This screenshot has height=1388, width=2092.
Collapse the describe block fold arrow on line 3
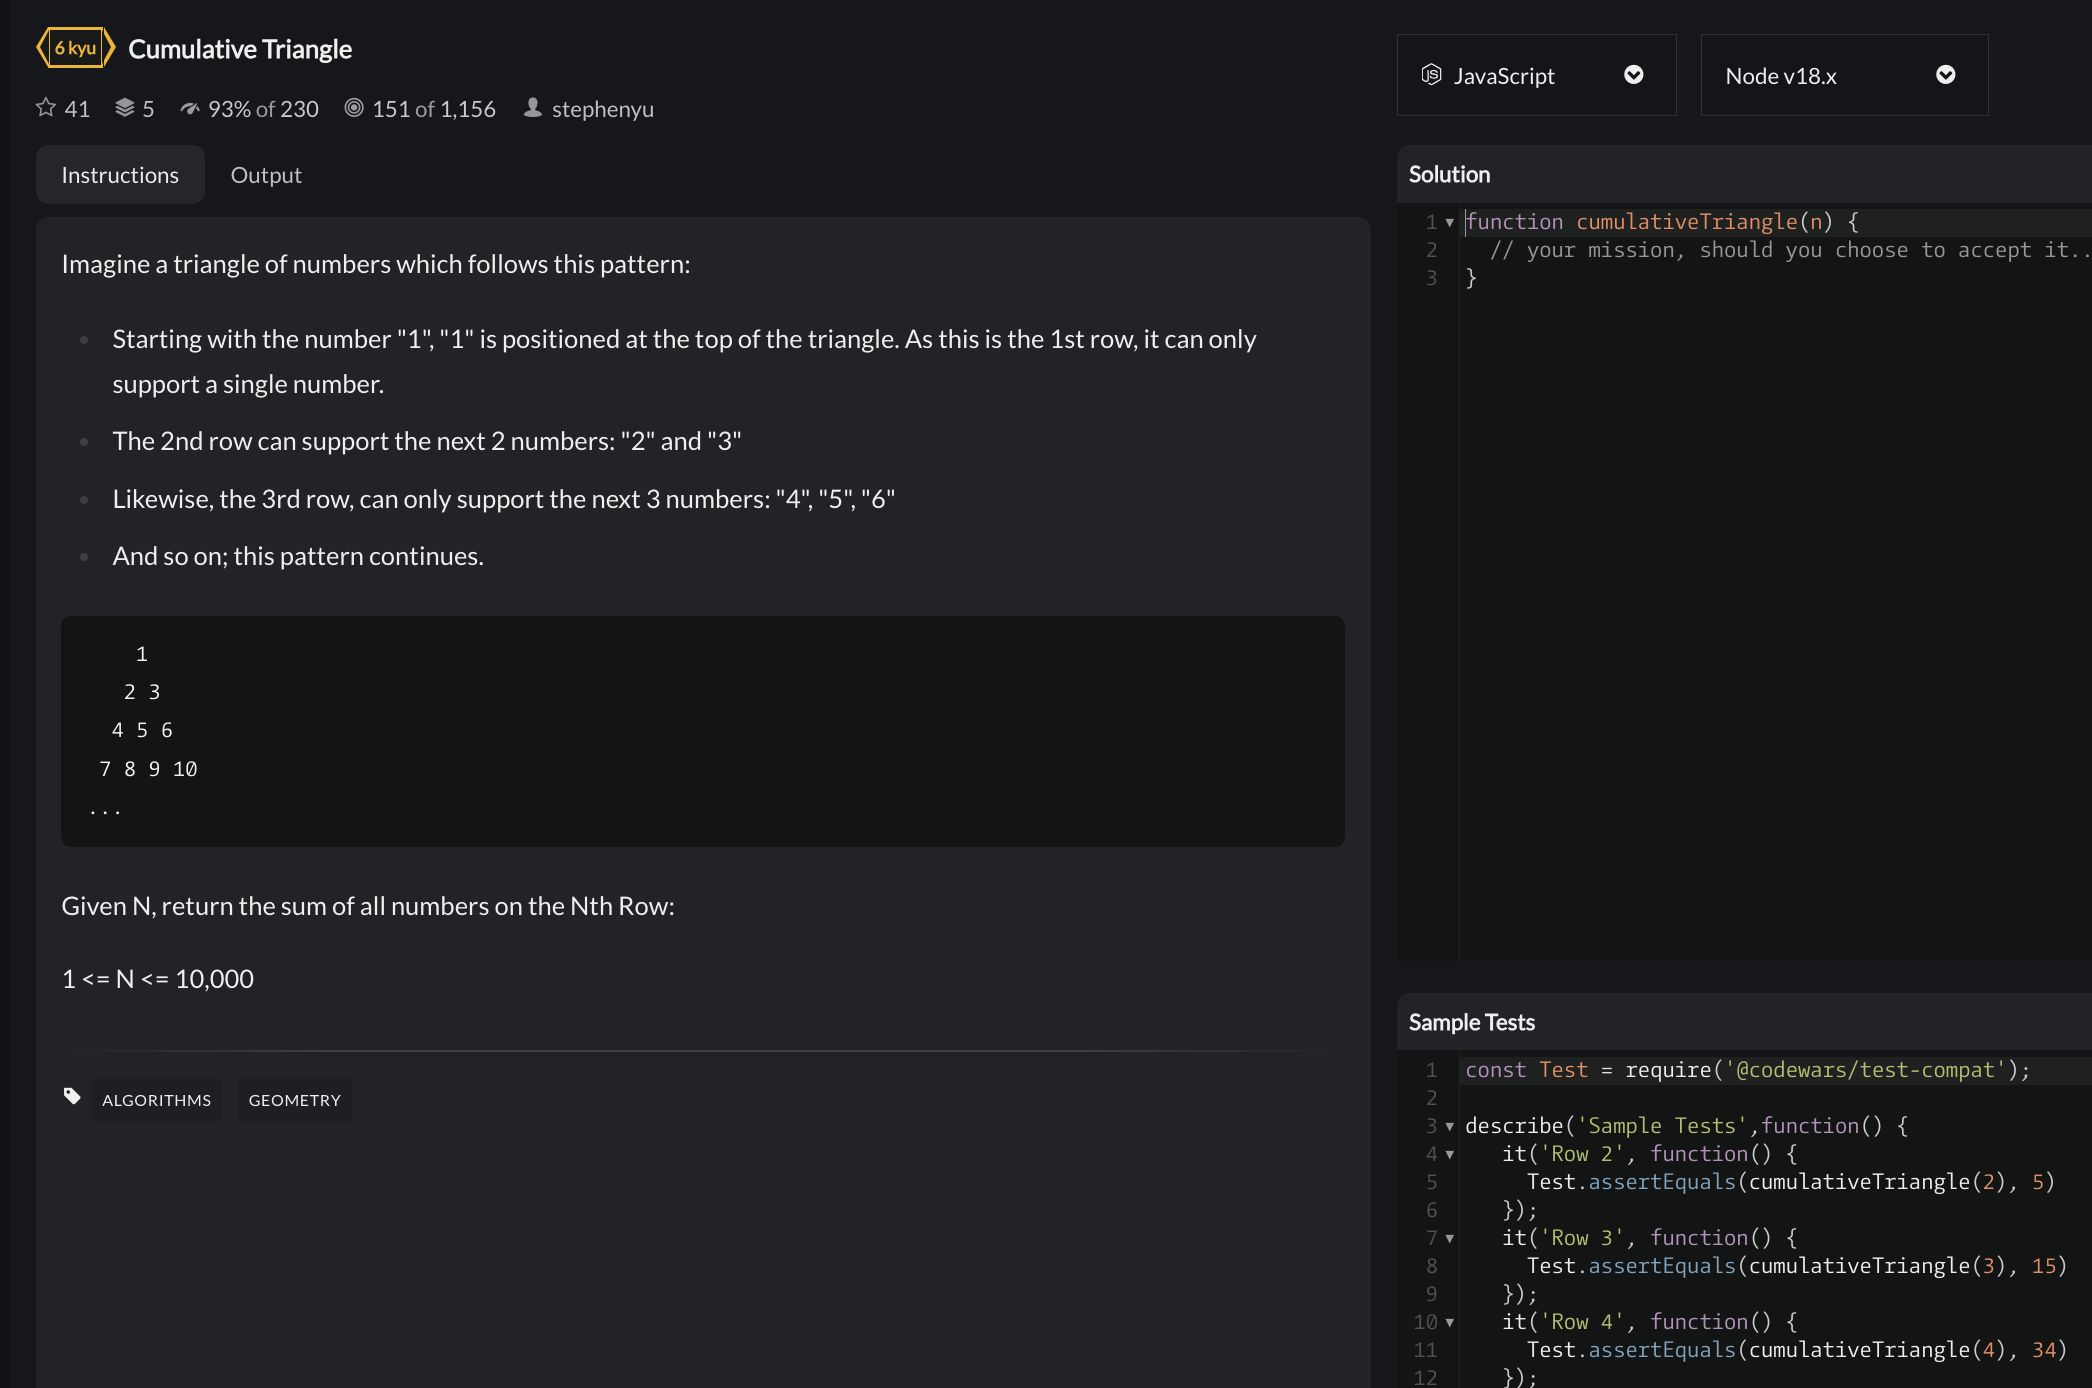point(1450,1126)
